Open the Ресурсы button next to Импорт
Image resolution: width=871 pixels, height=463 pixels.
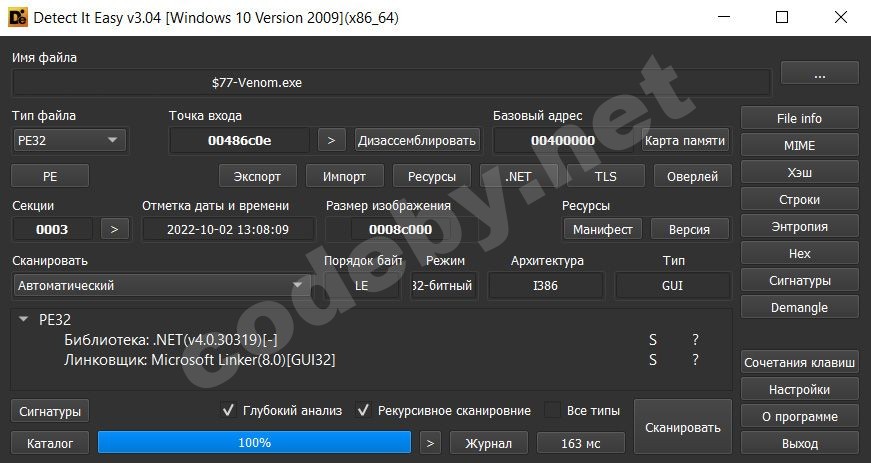[x=432, y=177]
